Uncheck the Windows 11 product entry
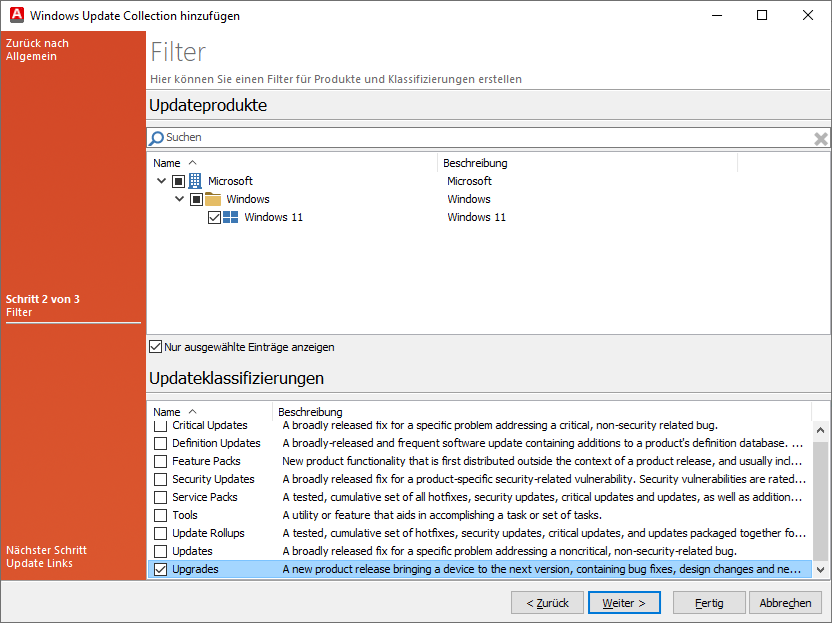The image size is (832, 623). click(x=214, y=217)
